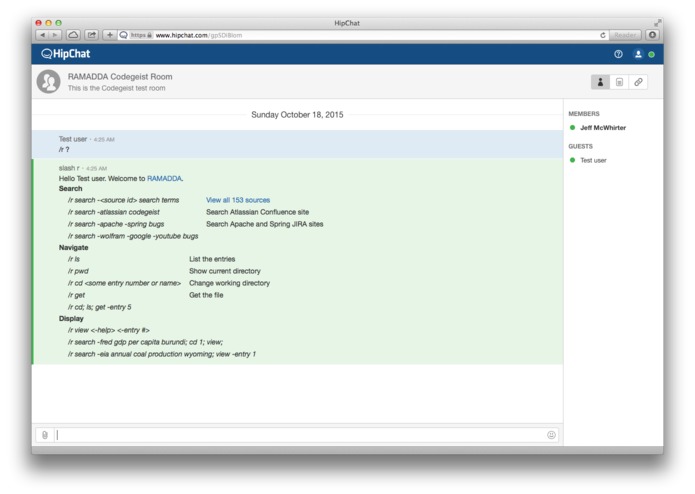
Task: Click 'List the entries' description
Action: click(212, 259)
